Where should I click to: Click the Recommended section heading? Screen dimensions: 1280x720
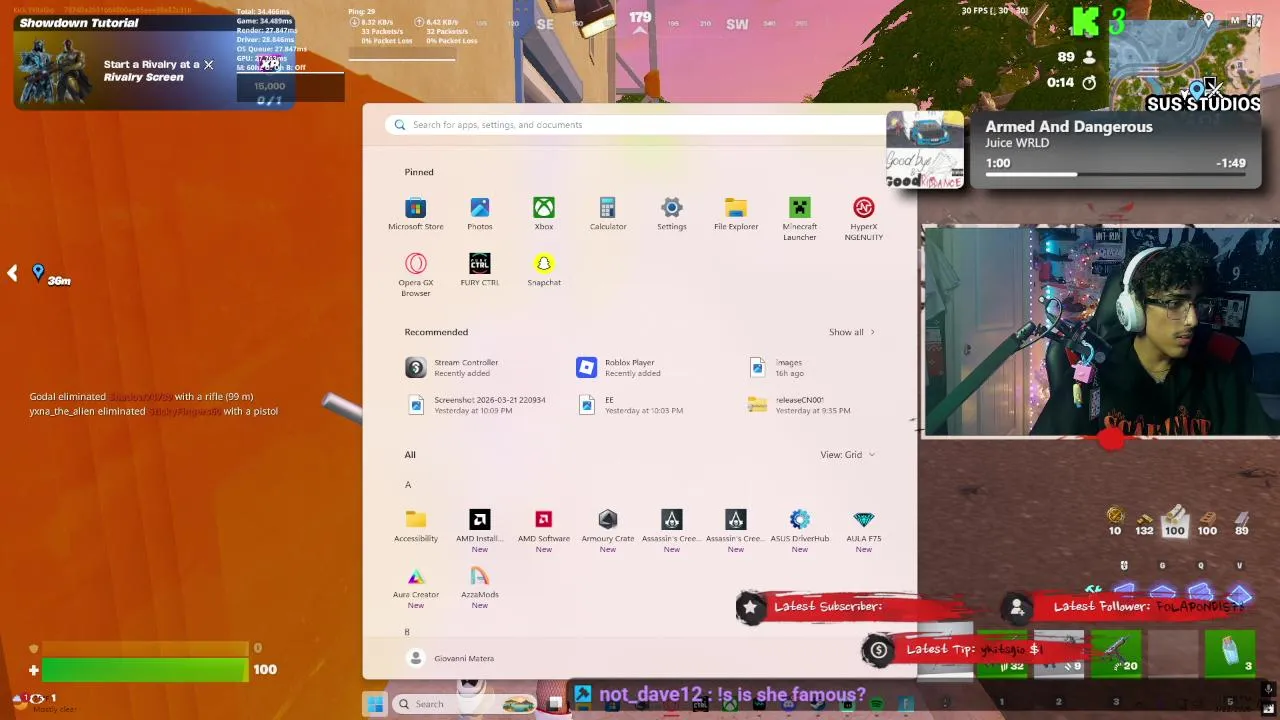coord(436,332)
